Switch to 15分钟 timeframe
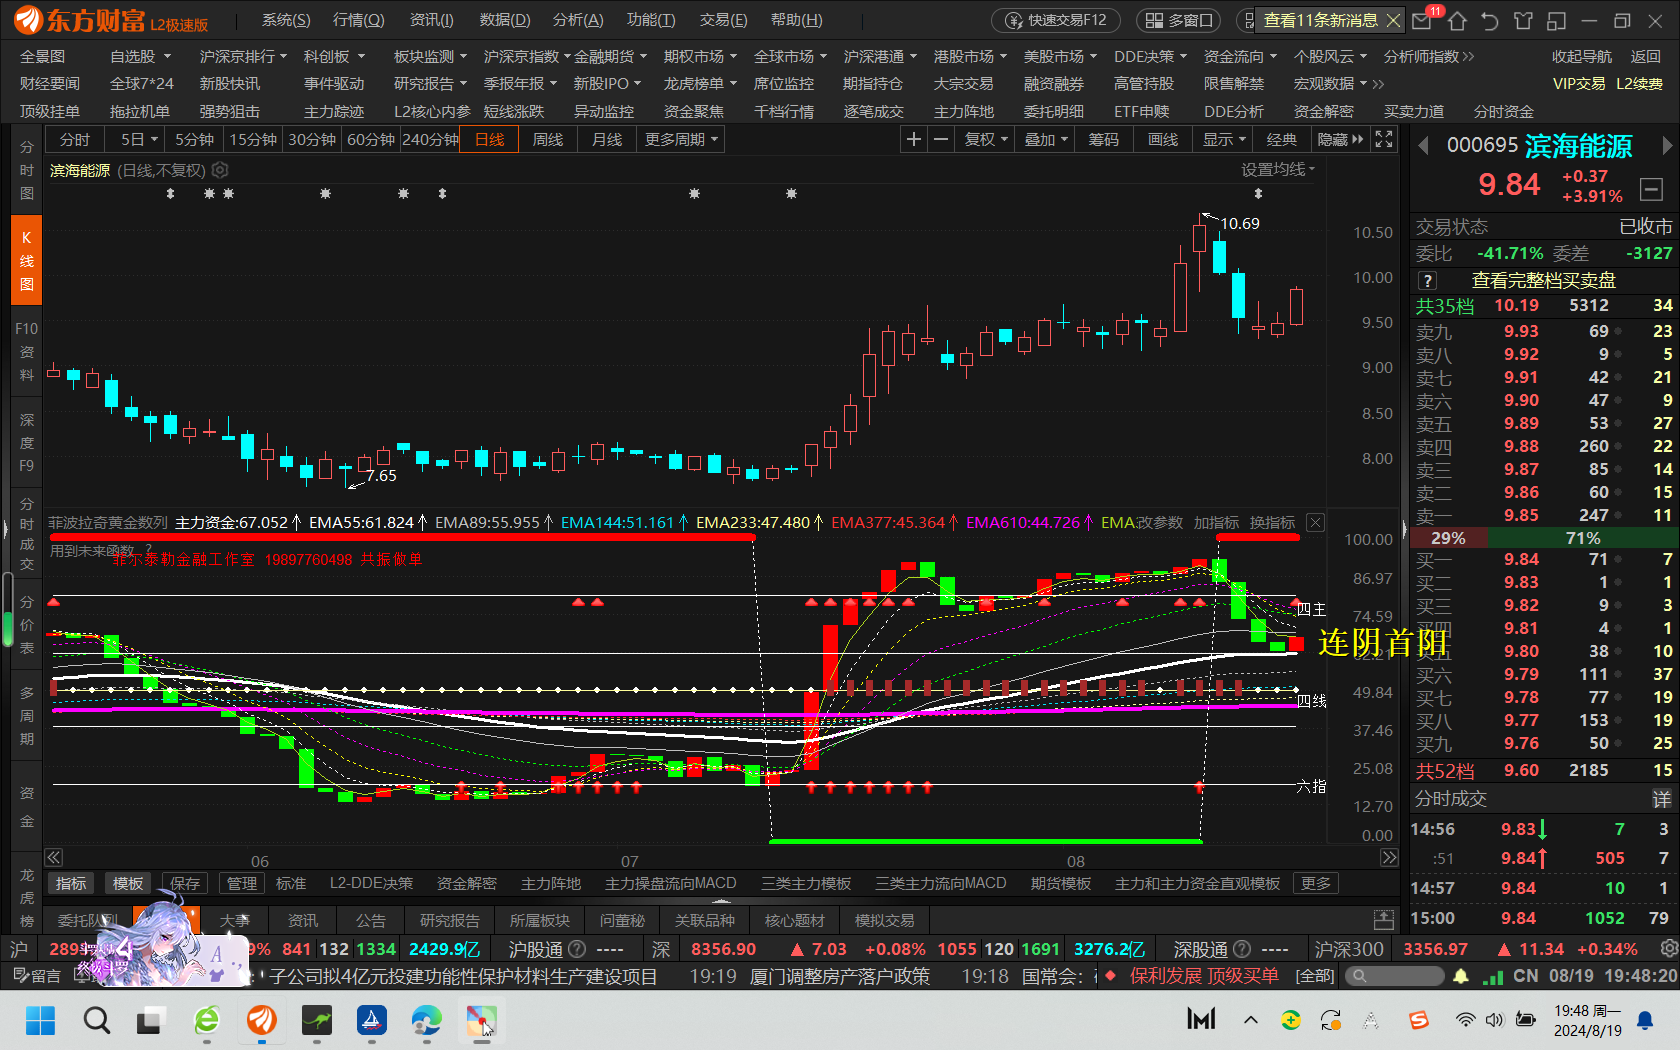 253,140
